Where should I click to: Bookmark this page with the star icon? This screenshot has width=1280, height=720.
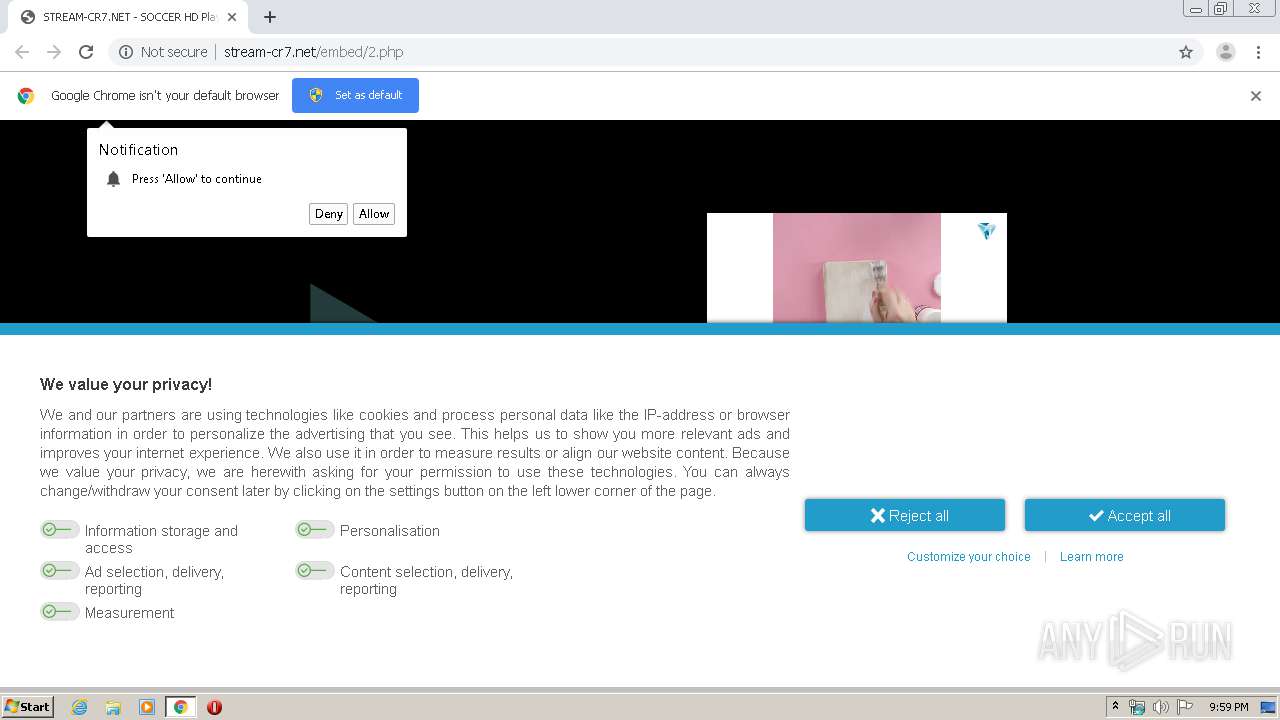tap(1186, 52)
